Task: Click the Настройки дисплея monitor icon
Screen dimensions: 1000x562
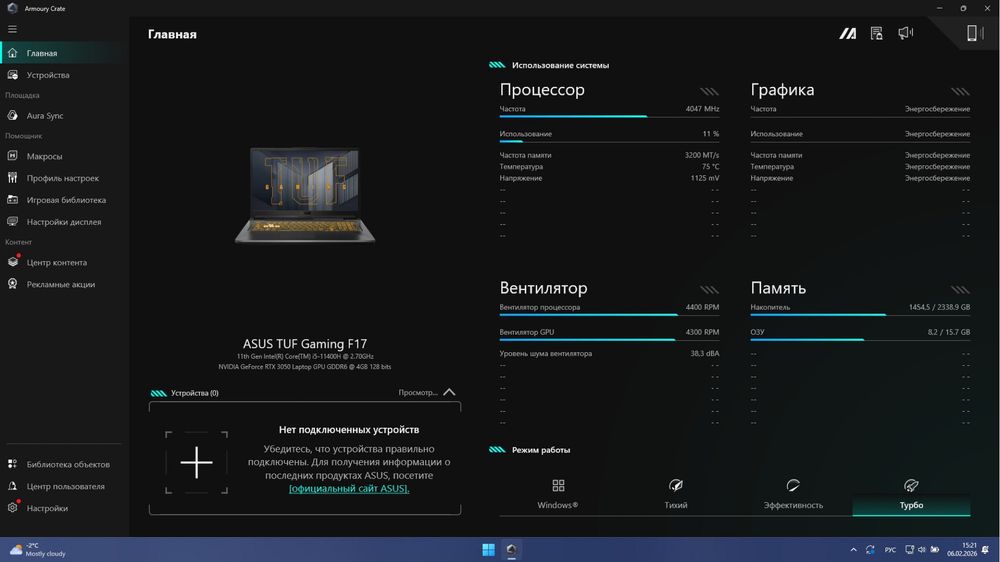Action: click(x=12, y=221)
